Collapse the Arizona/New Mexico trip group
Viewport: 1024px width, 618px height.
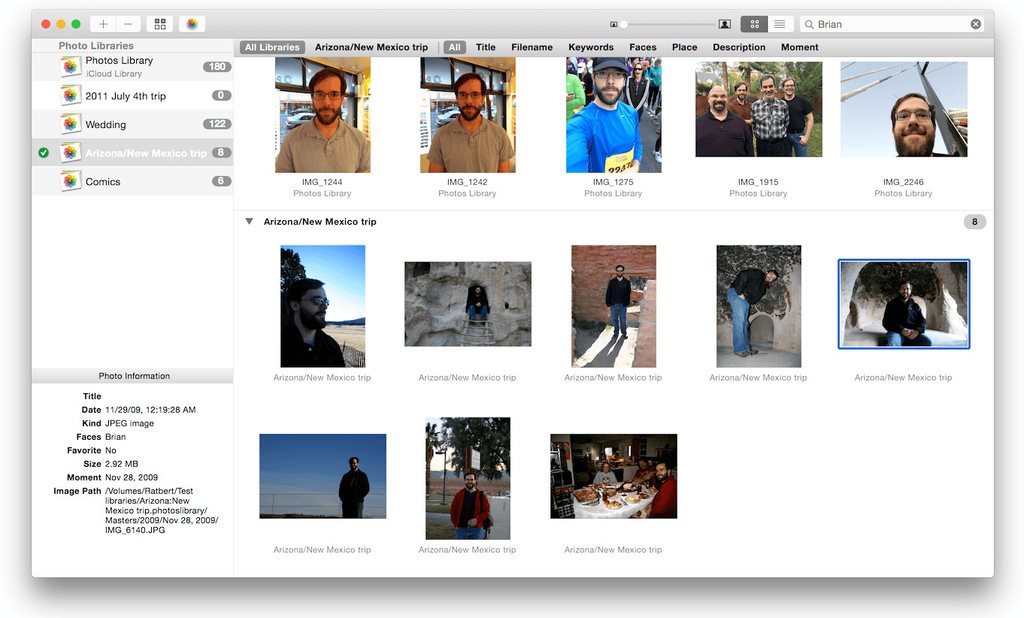pyautogui.click(x=246, y=222)
